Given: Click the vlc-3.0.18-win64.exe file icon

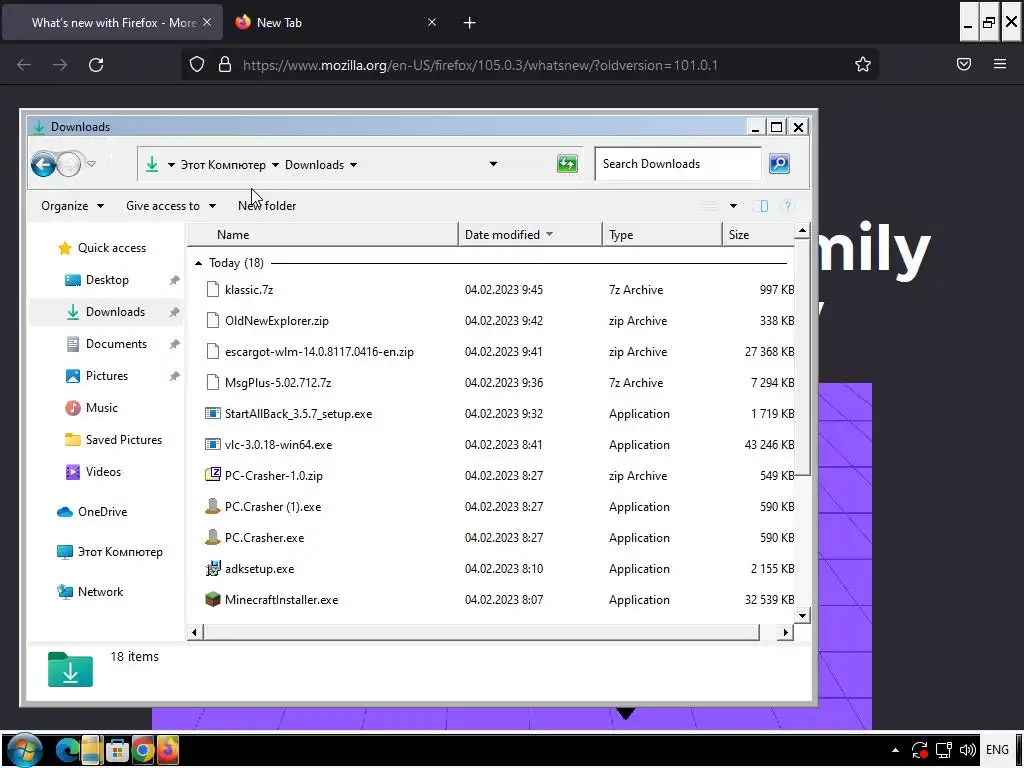Looking at the screenshot, I should tap(212, 445).
